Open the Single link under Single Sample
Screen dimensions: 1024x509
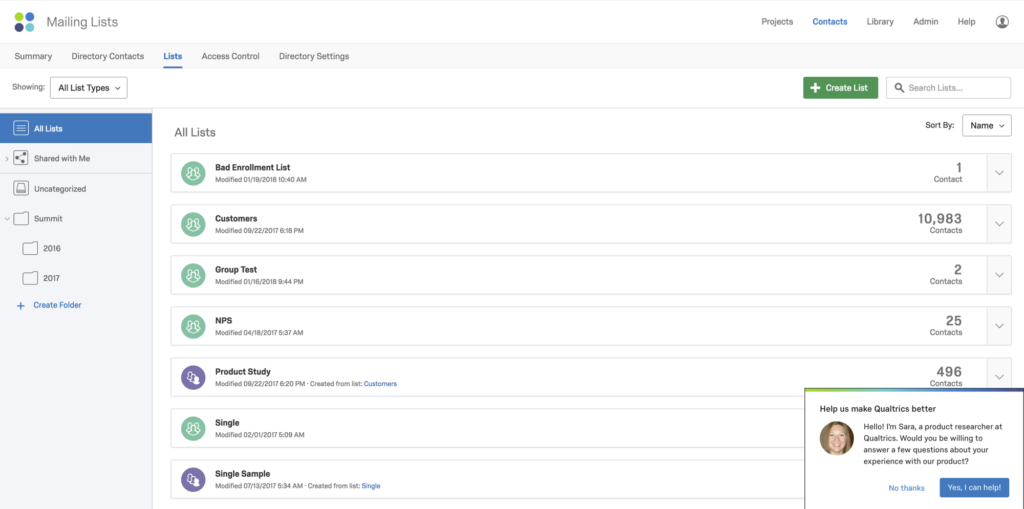pyautogui.click(x=371, y=486)
